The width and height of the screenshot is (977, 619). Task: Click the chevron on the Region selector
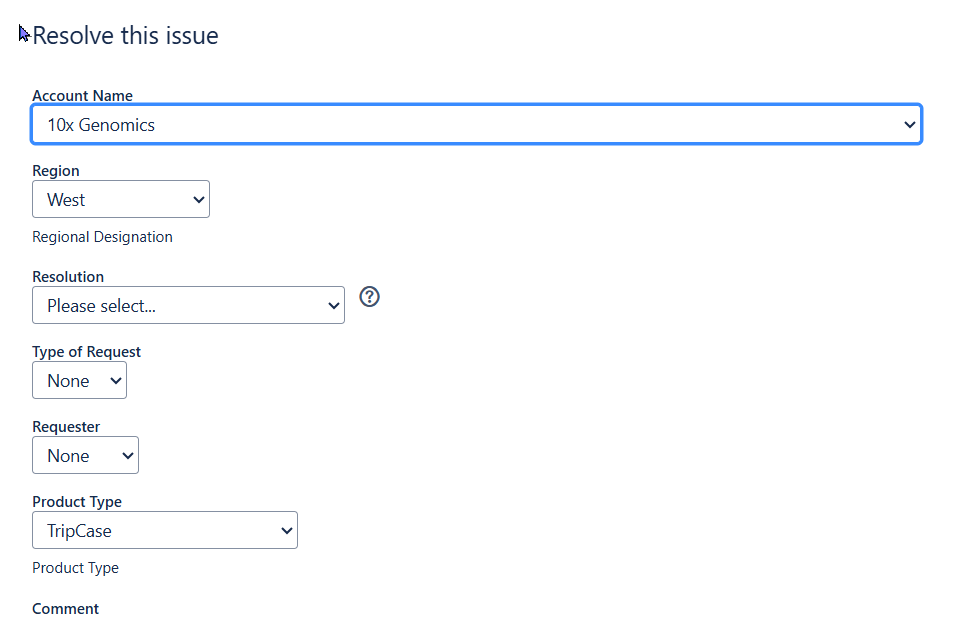196,199
